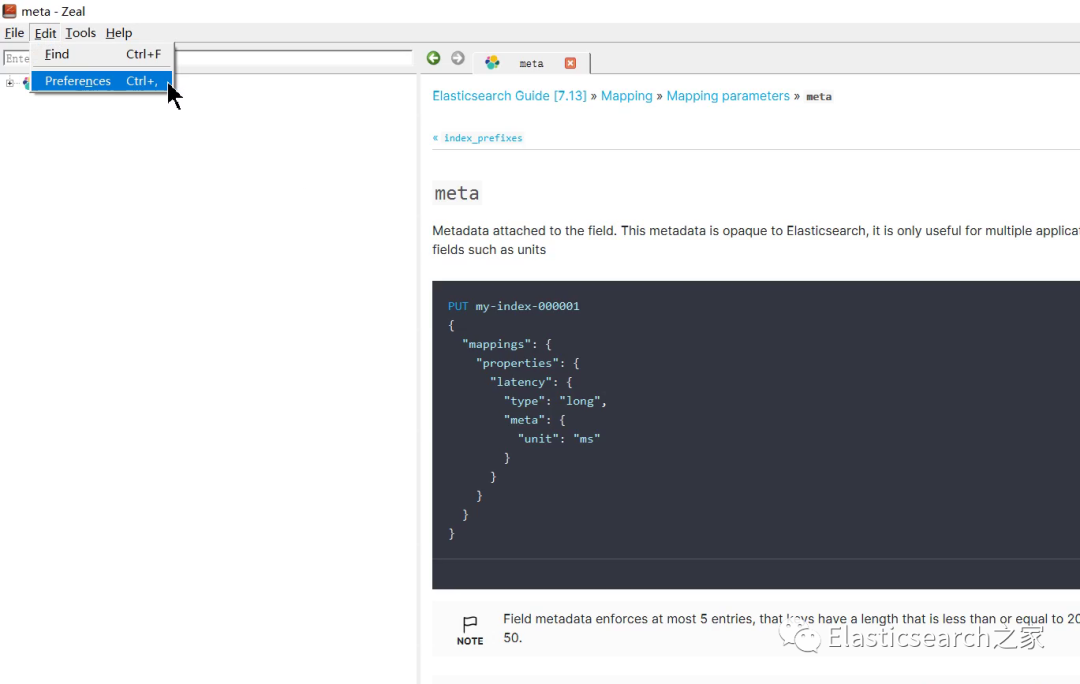Open the Elasticsearch Guide [7.13] breadcrumb link
The height and width of the screenshot is (684, 1080).
point(509,96)
